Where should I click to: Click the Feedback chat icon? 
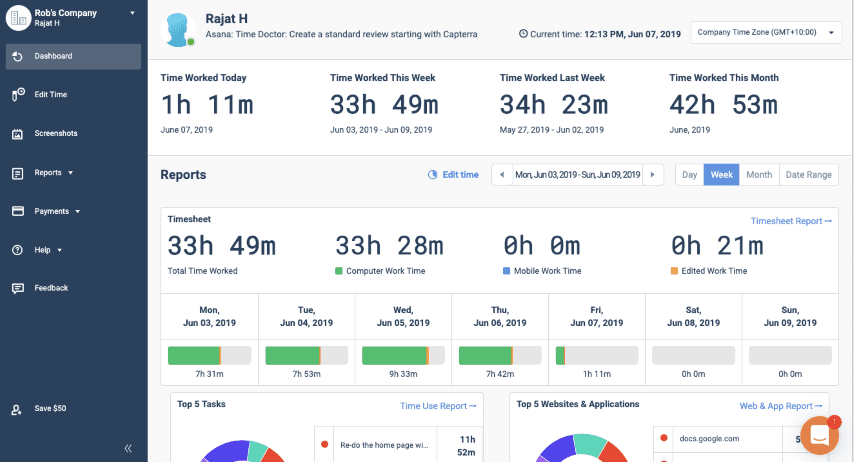(18, 288)
